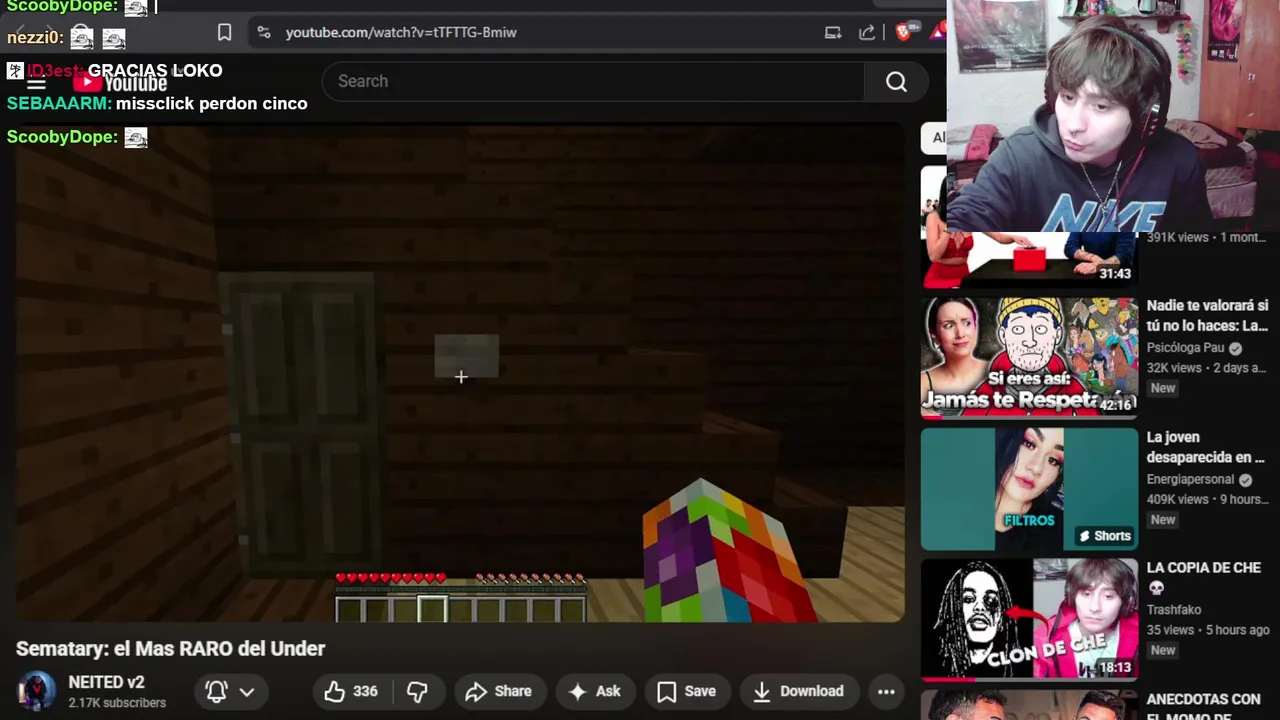
Task: Click into the YouTube Search field
Action: click(594, 81)
